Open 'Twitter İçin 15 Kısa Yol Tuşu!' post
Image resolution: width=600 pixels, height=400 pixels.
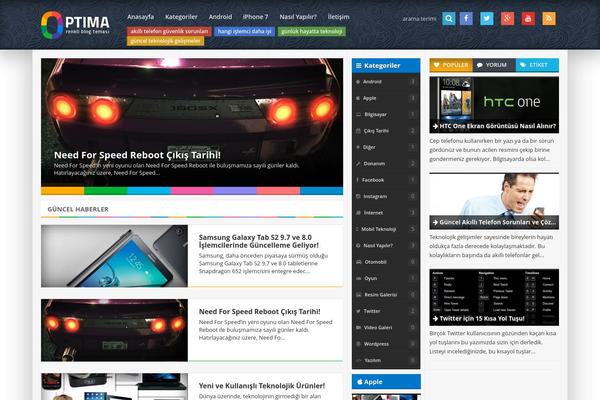tap(479, 318)
